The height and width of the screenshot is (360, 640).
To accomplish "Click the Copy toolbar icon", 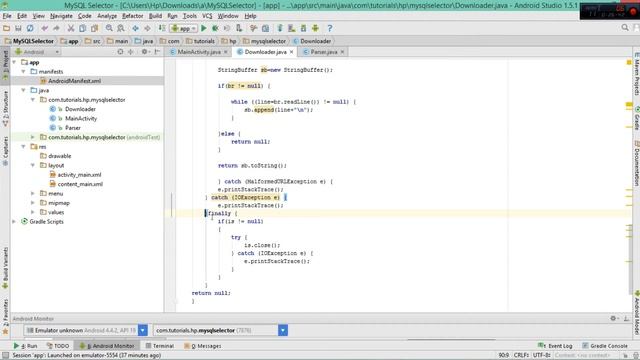I will (x=82, y=28).
